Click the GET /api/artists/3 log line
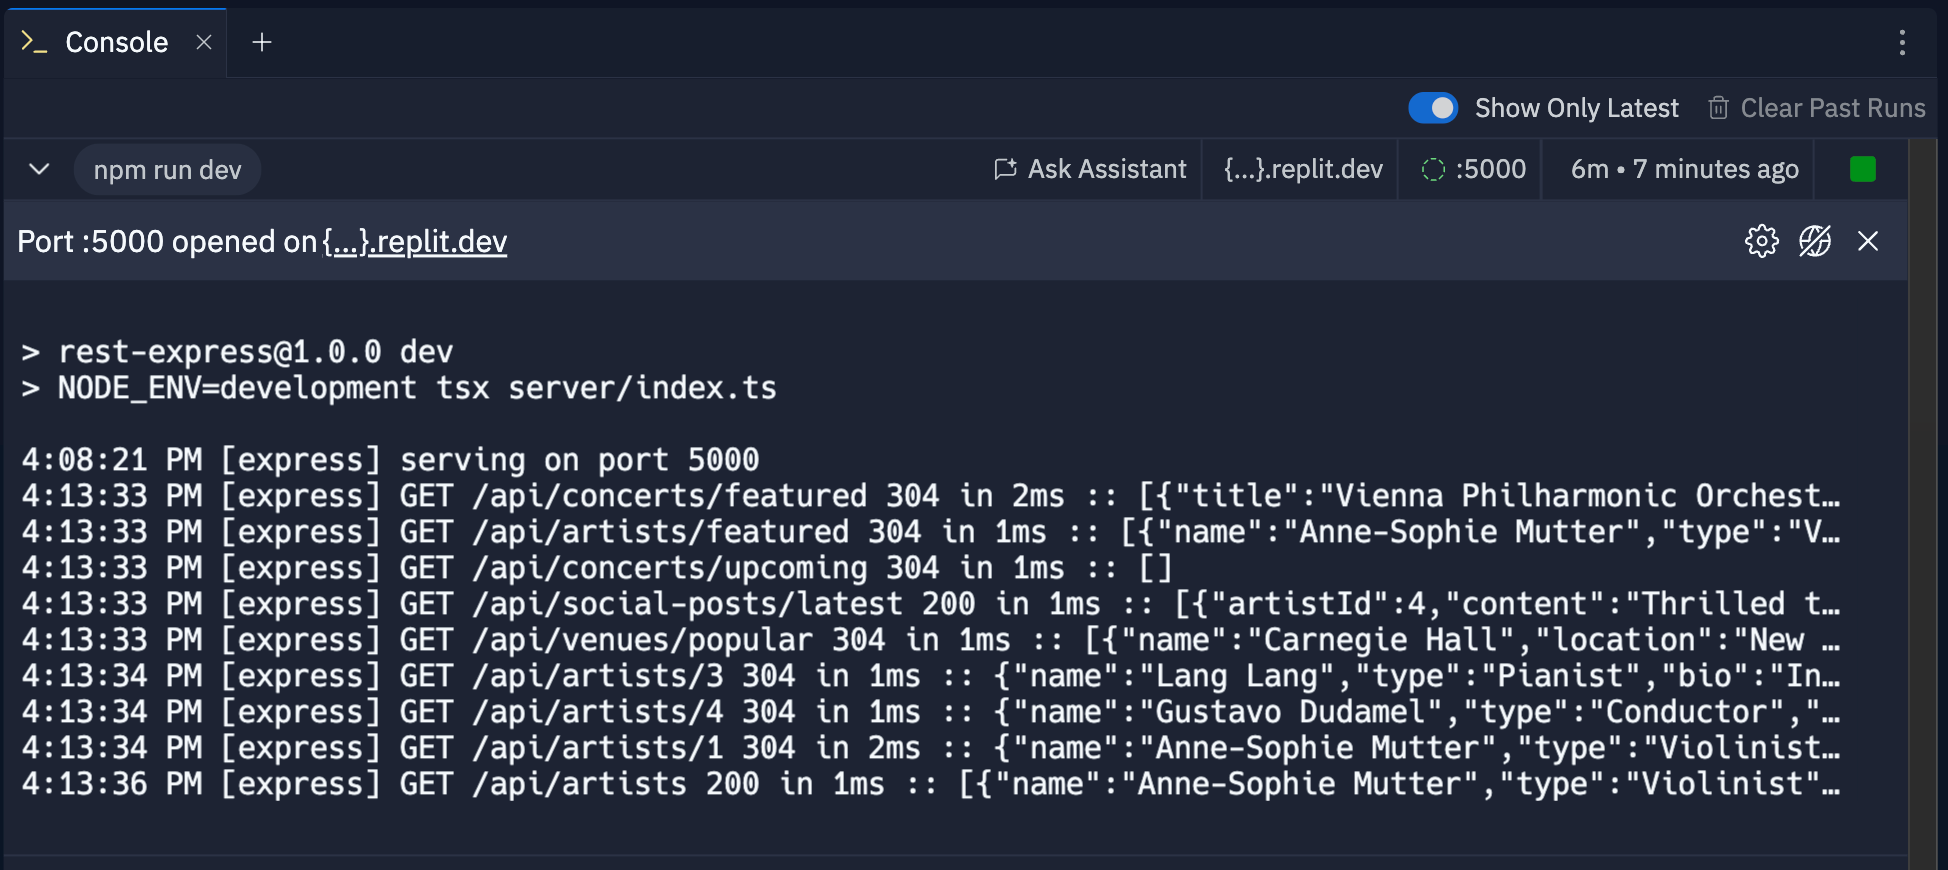The image size is (1948, 870). click(930, 676)
